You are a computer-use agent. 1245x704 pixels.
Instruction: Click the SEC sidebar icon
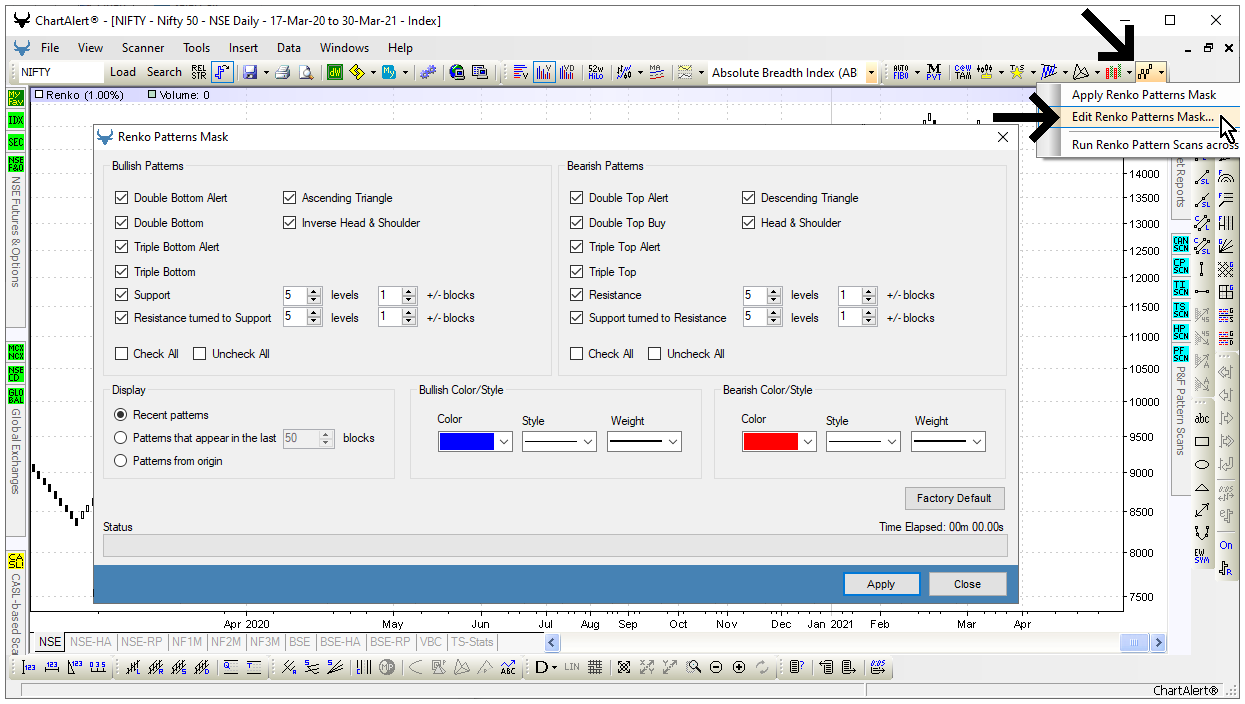(x=16, y=142)
